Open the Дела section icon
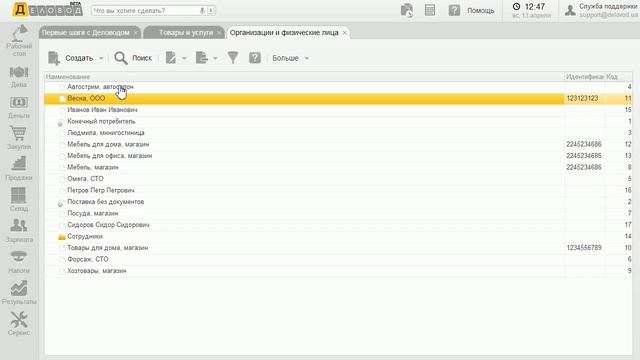Viewport: 640px width, 360px height. click(19, 72)
